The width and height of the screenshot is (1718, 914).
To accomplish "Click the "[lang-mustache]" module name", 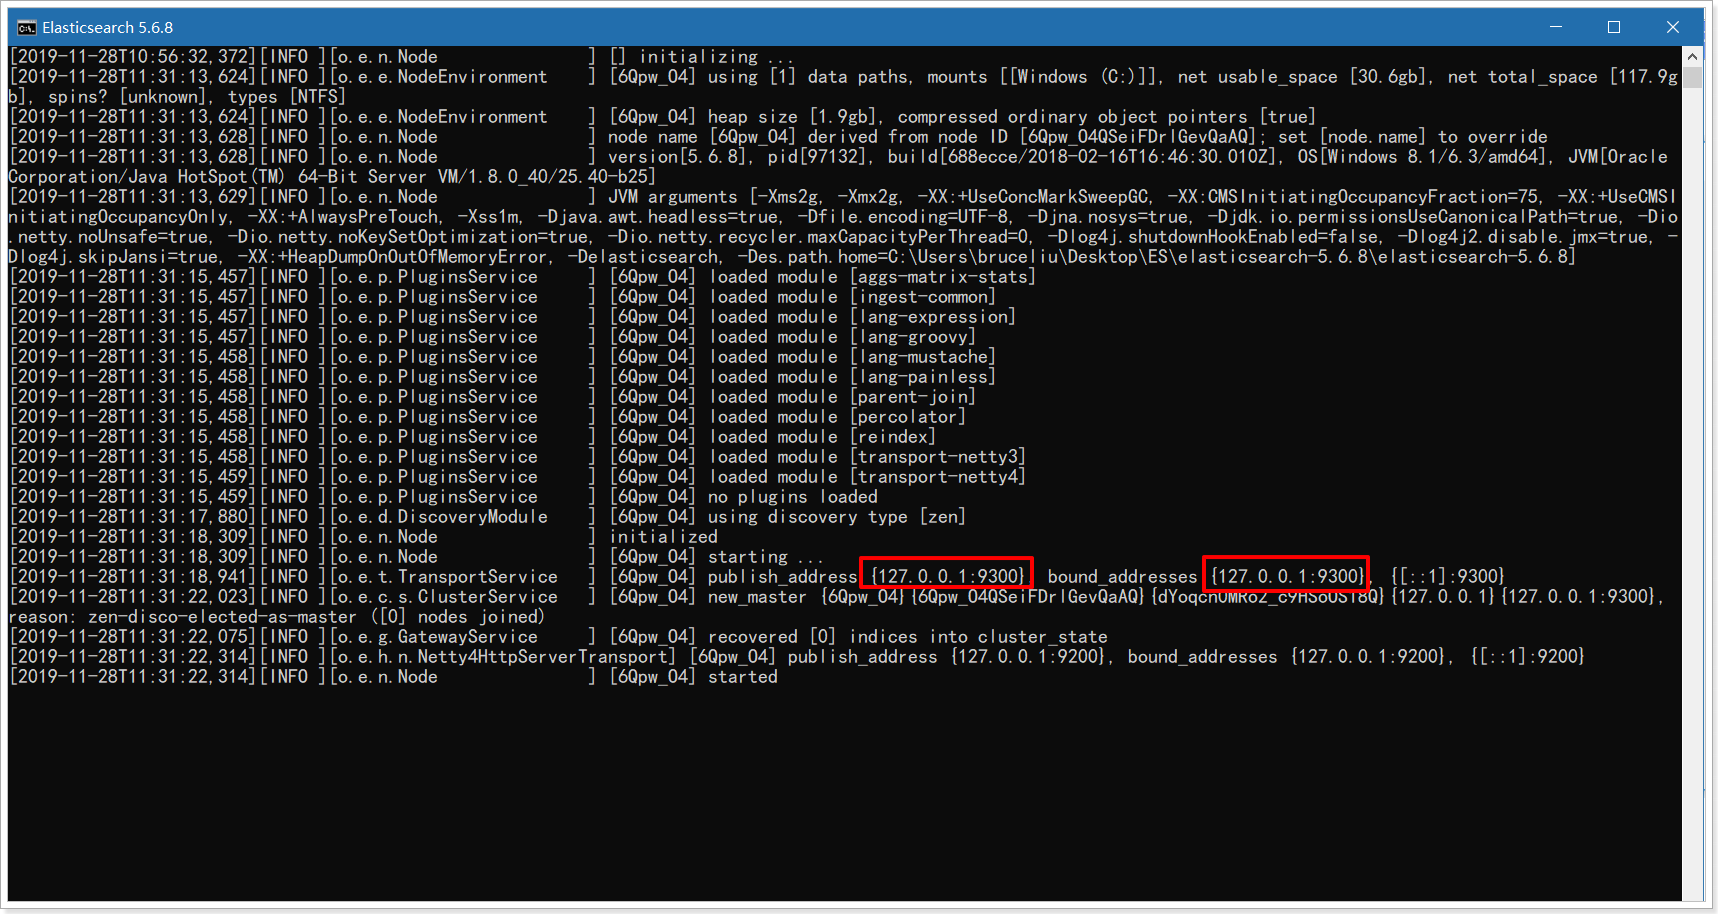I will (x=923, y=357).
